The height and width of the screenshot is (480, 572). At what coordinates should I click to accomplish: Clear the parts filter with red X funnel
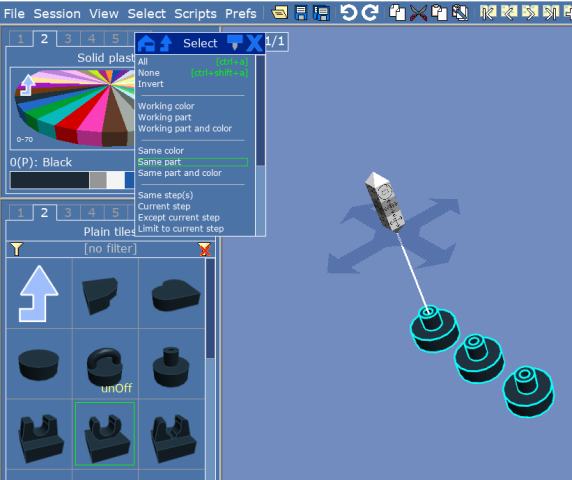point(204,249)
